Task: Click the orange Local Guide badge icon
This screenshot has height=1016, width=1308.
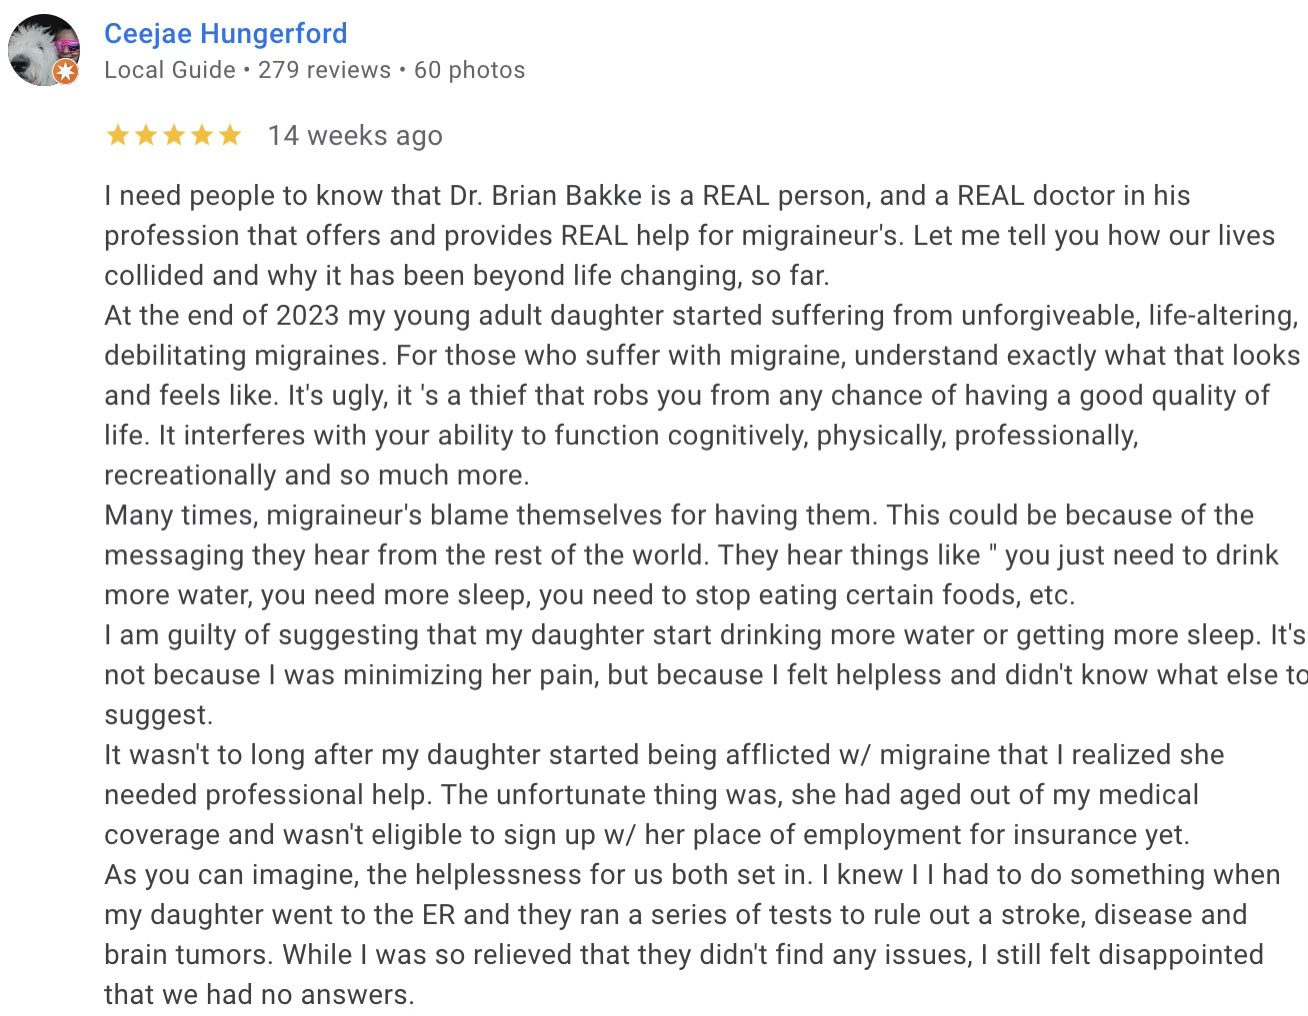Action: [65, 71]
